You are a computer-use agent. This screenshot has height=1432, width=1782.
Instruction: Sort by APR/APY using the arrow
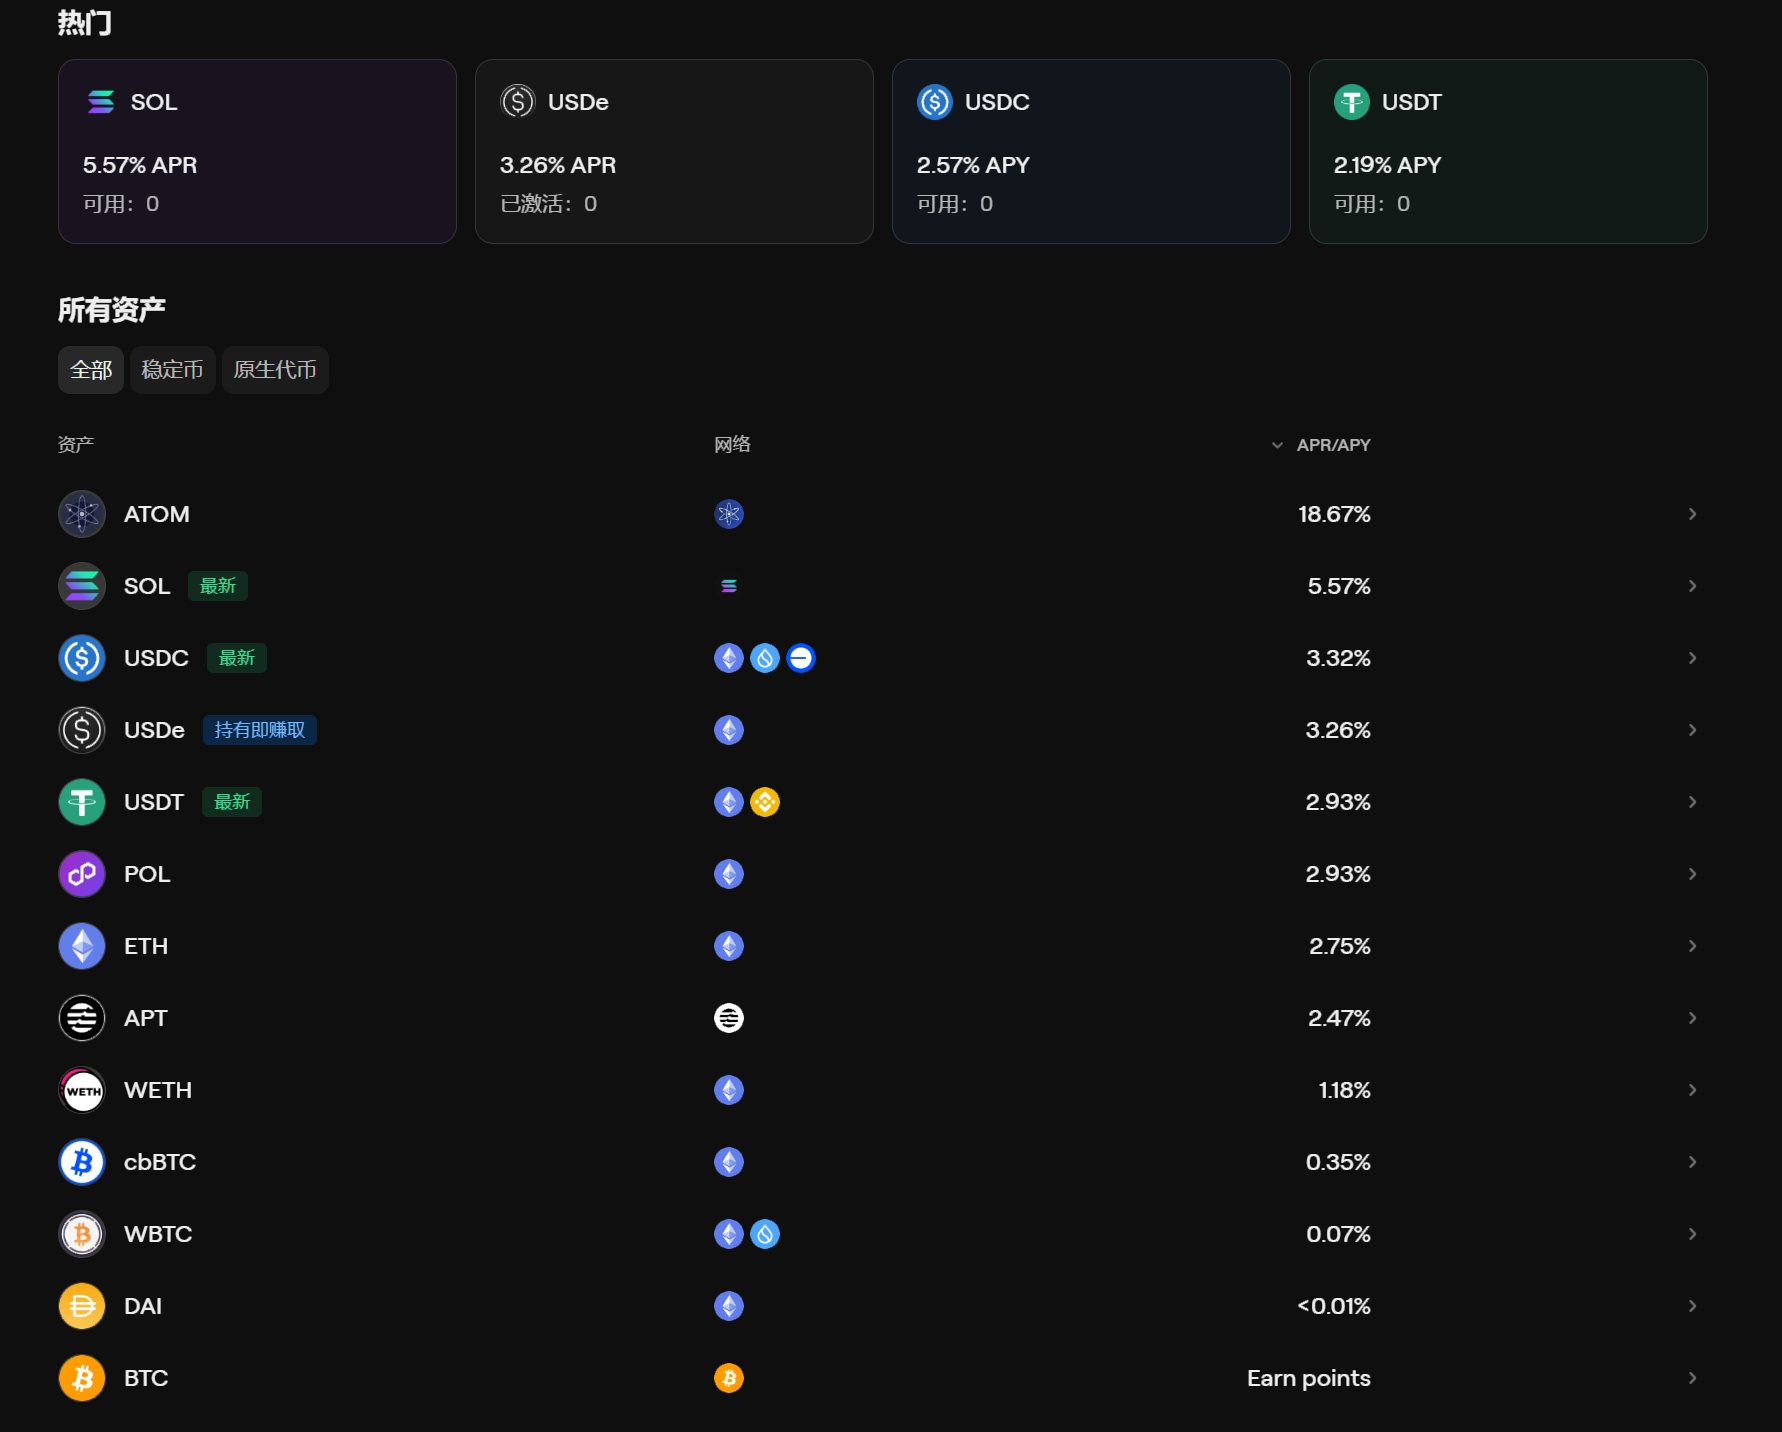pos(1277,445)
